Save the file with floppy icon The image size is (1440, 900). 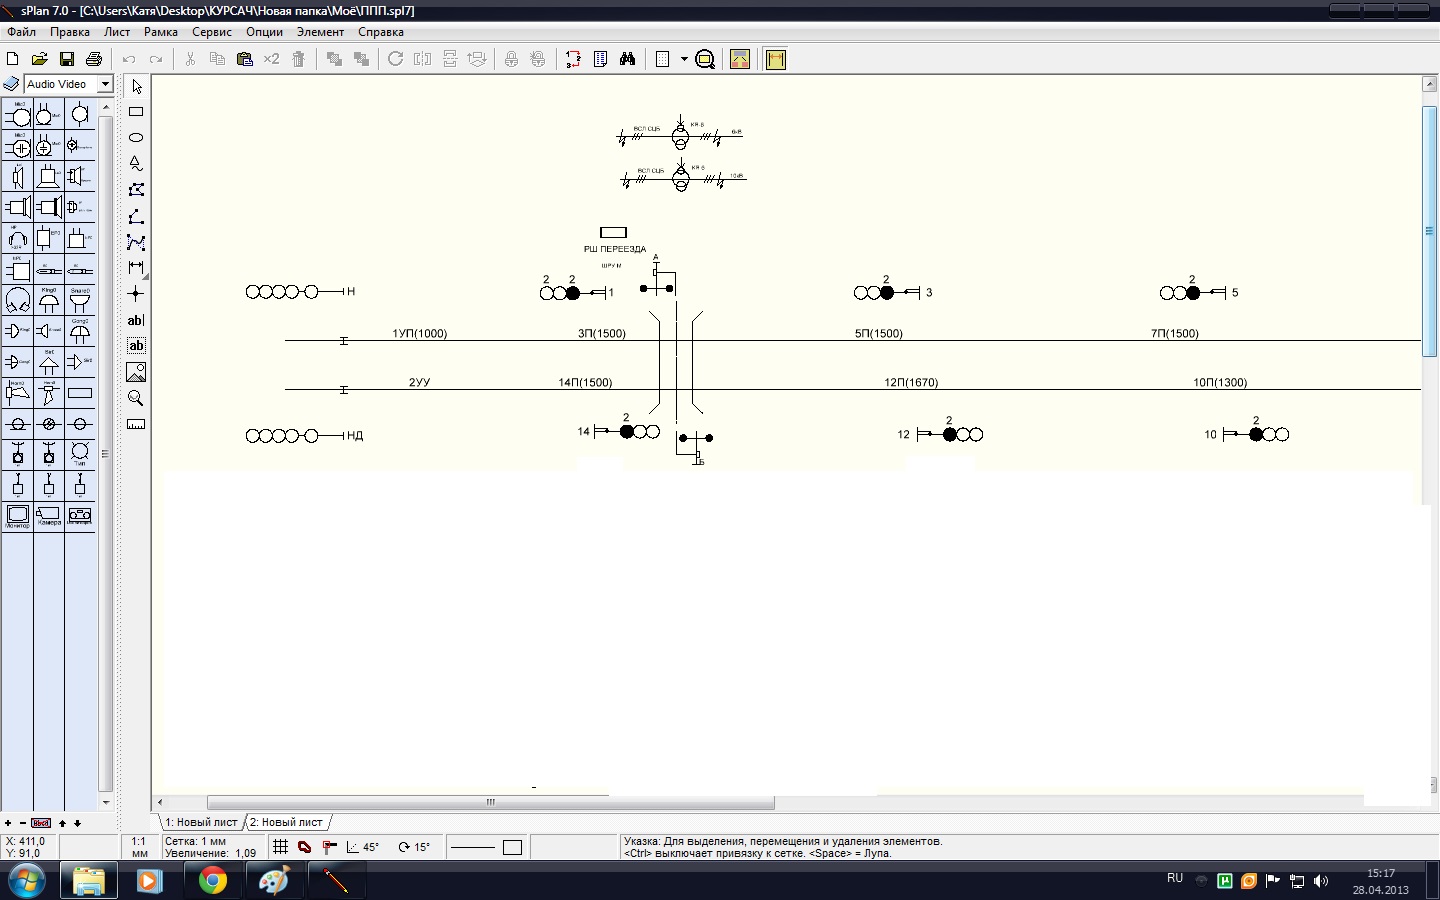67,59
